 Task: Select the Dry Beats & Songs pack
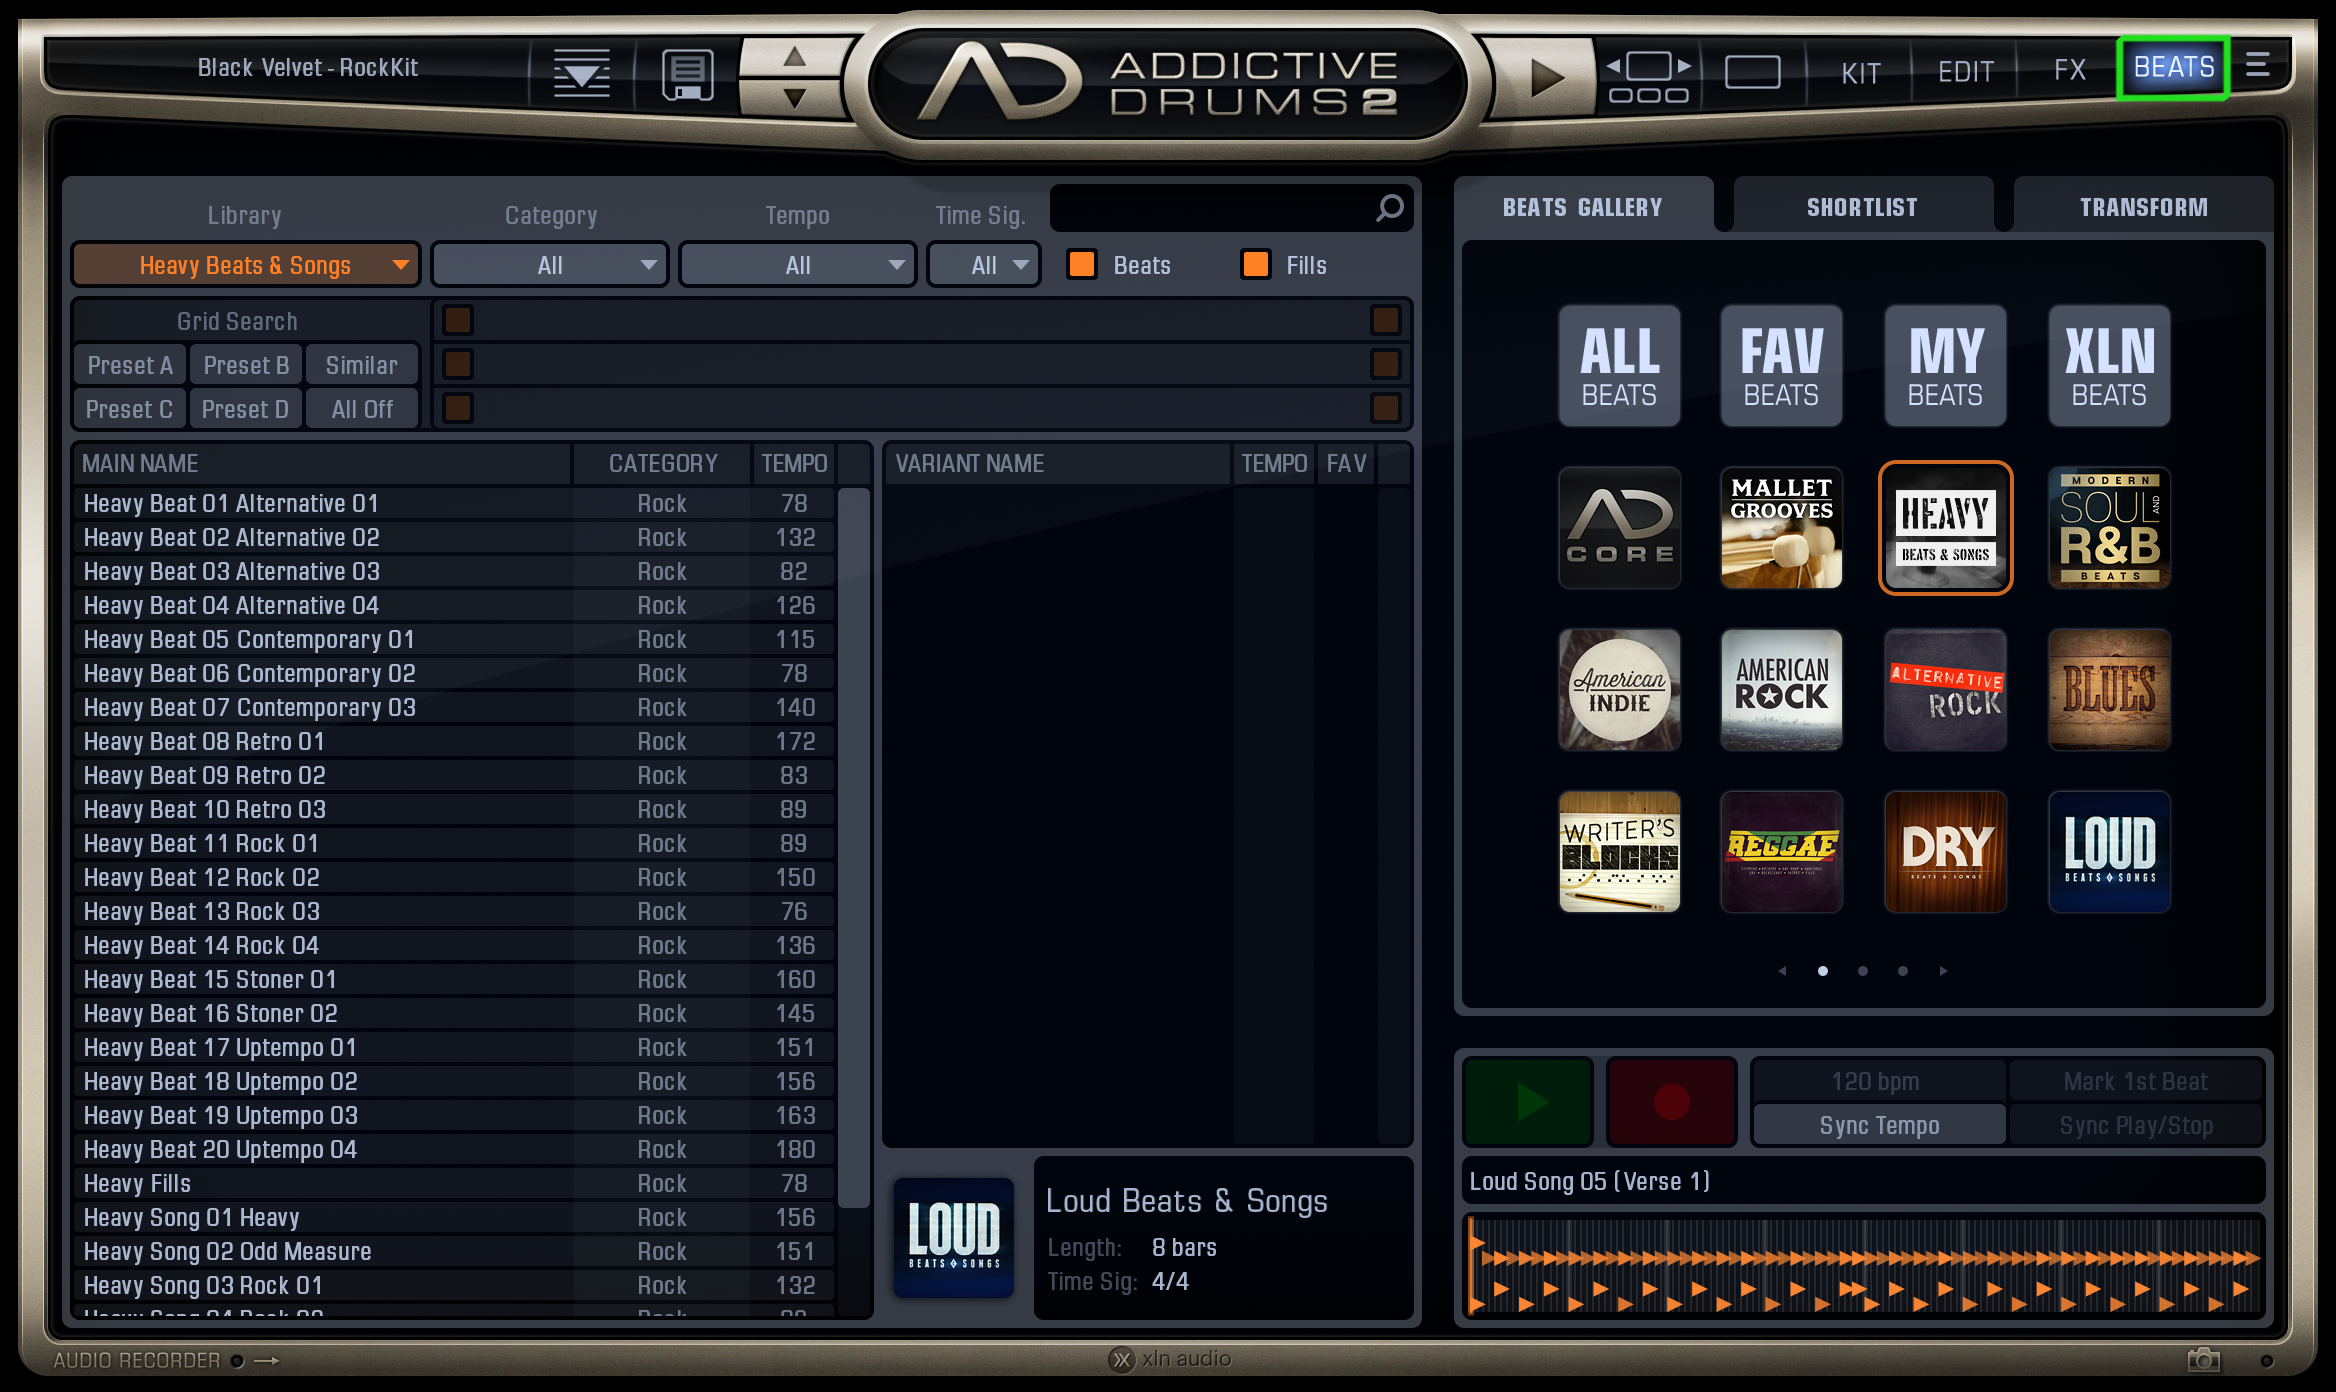click(x=1945, y=852)
